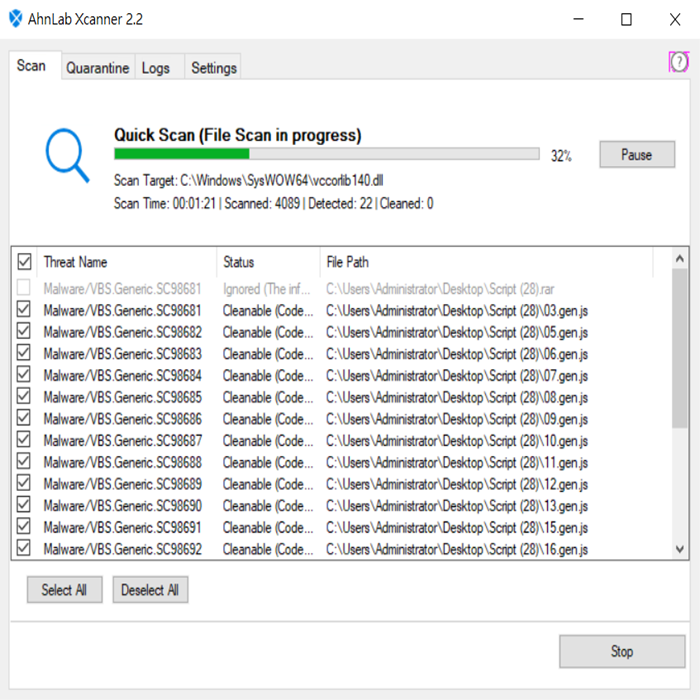Stop the running scan
This screenshot has height=700, width=700.
click(621, 651)
